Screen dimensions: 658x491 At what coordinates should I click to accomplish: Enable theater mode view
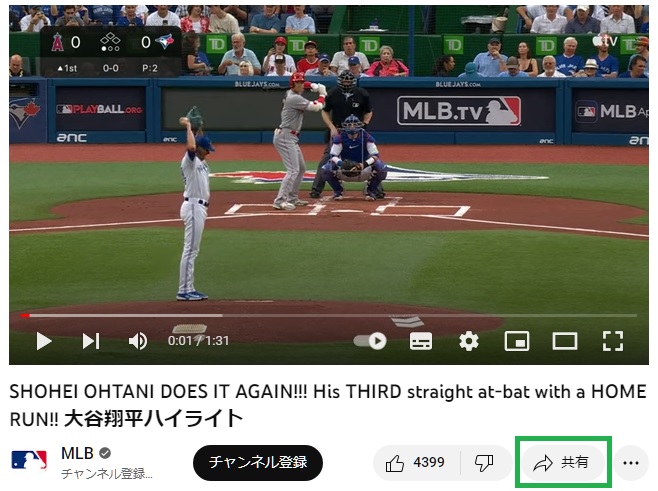565,341
